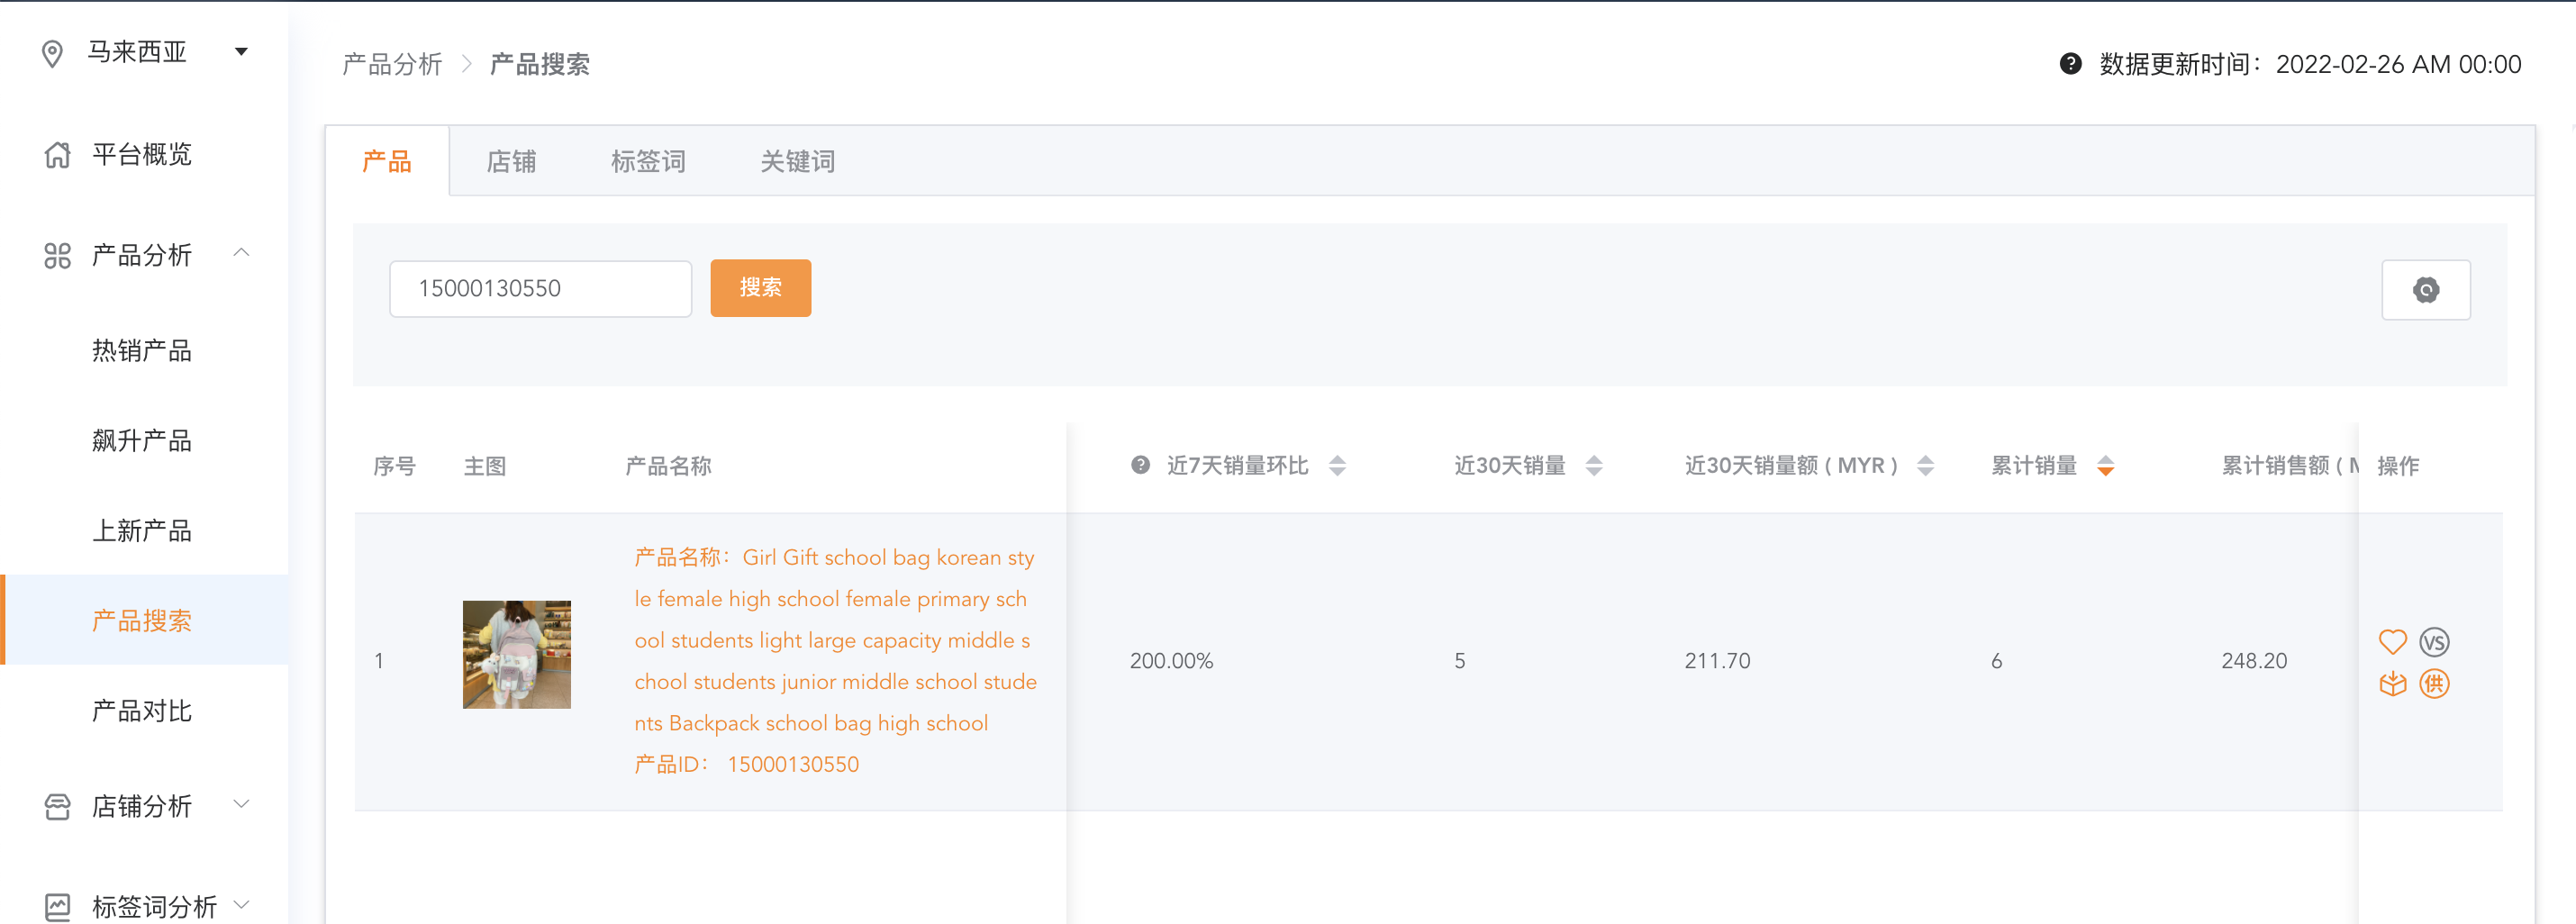
Task: Sort by 近7天销量环比 column arrows
Action: 1337,466
